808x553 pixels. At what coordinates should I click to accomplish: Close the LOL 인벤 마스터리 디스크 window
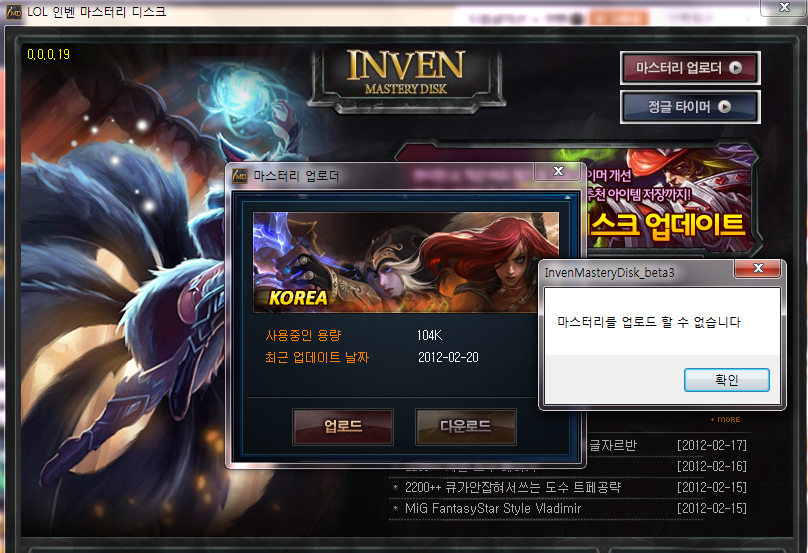click(x=783, y=9)
